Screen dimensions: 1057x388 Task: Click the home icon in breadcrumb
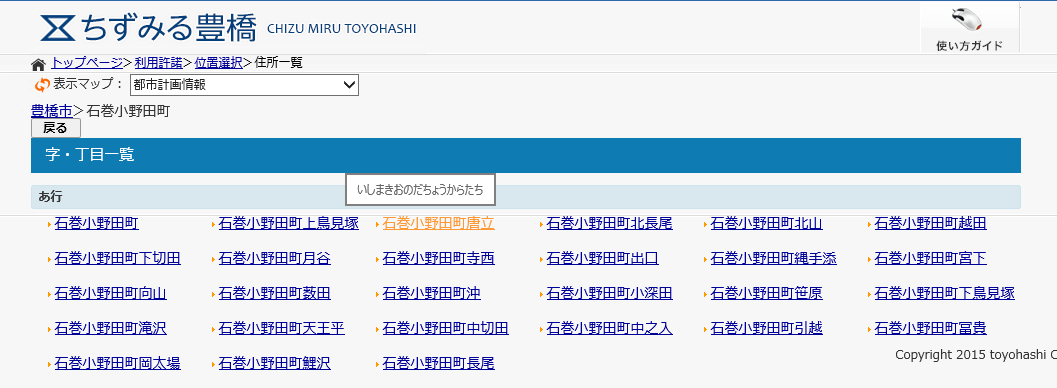click(x=38, y=64)
